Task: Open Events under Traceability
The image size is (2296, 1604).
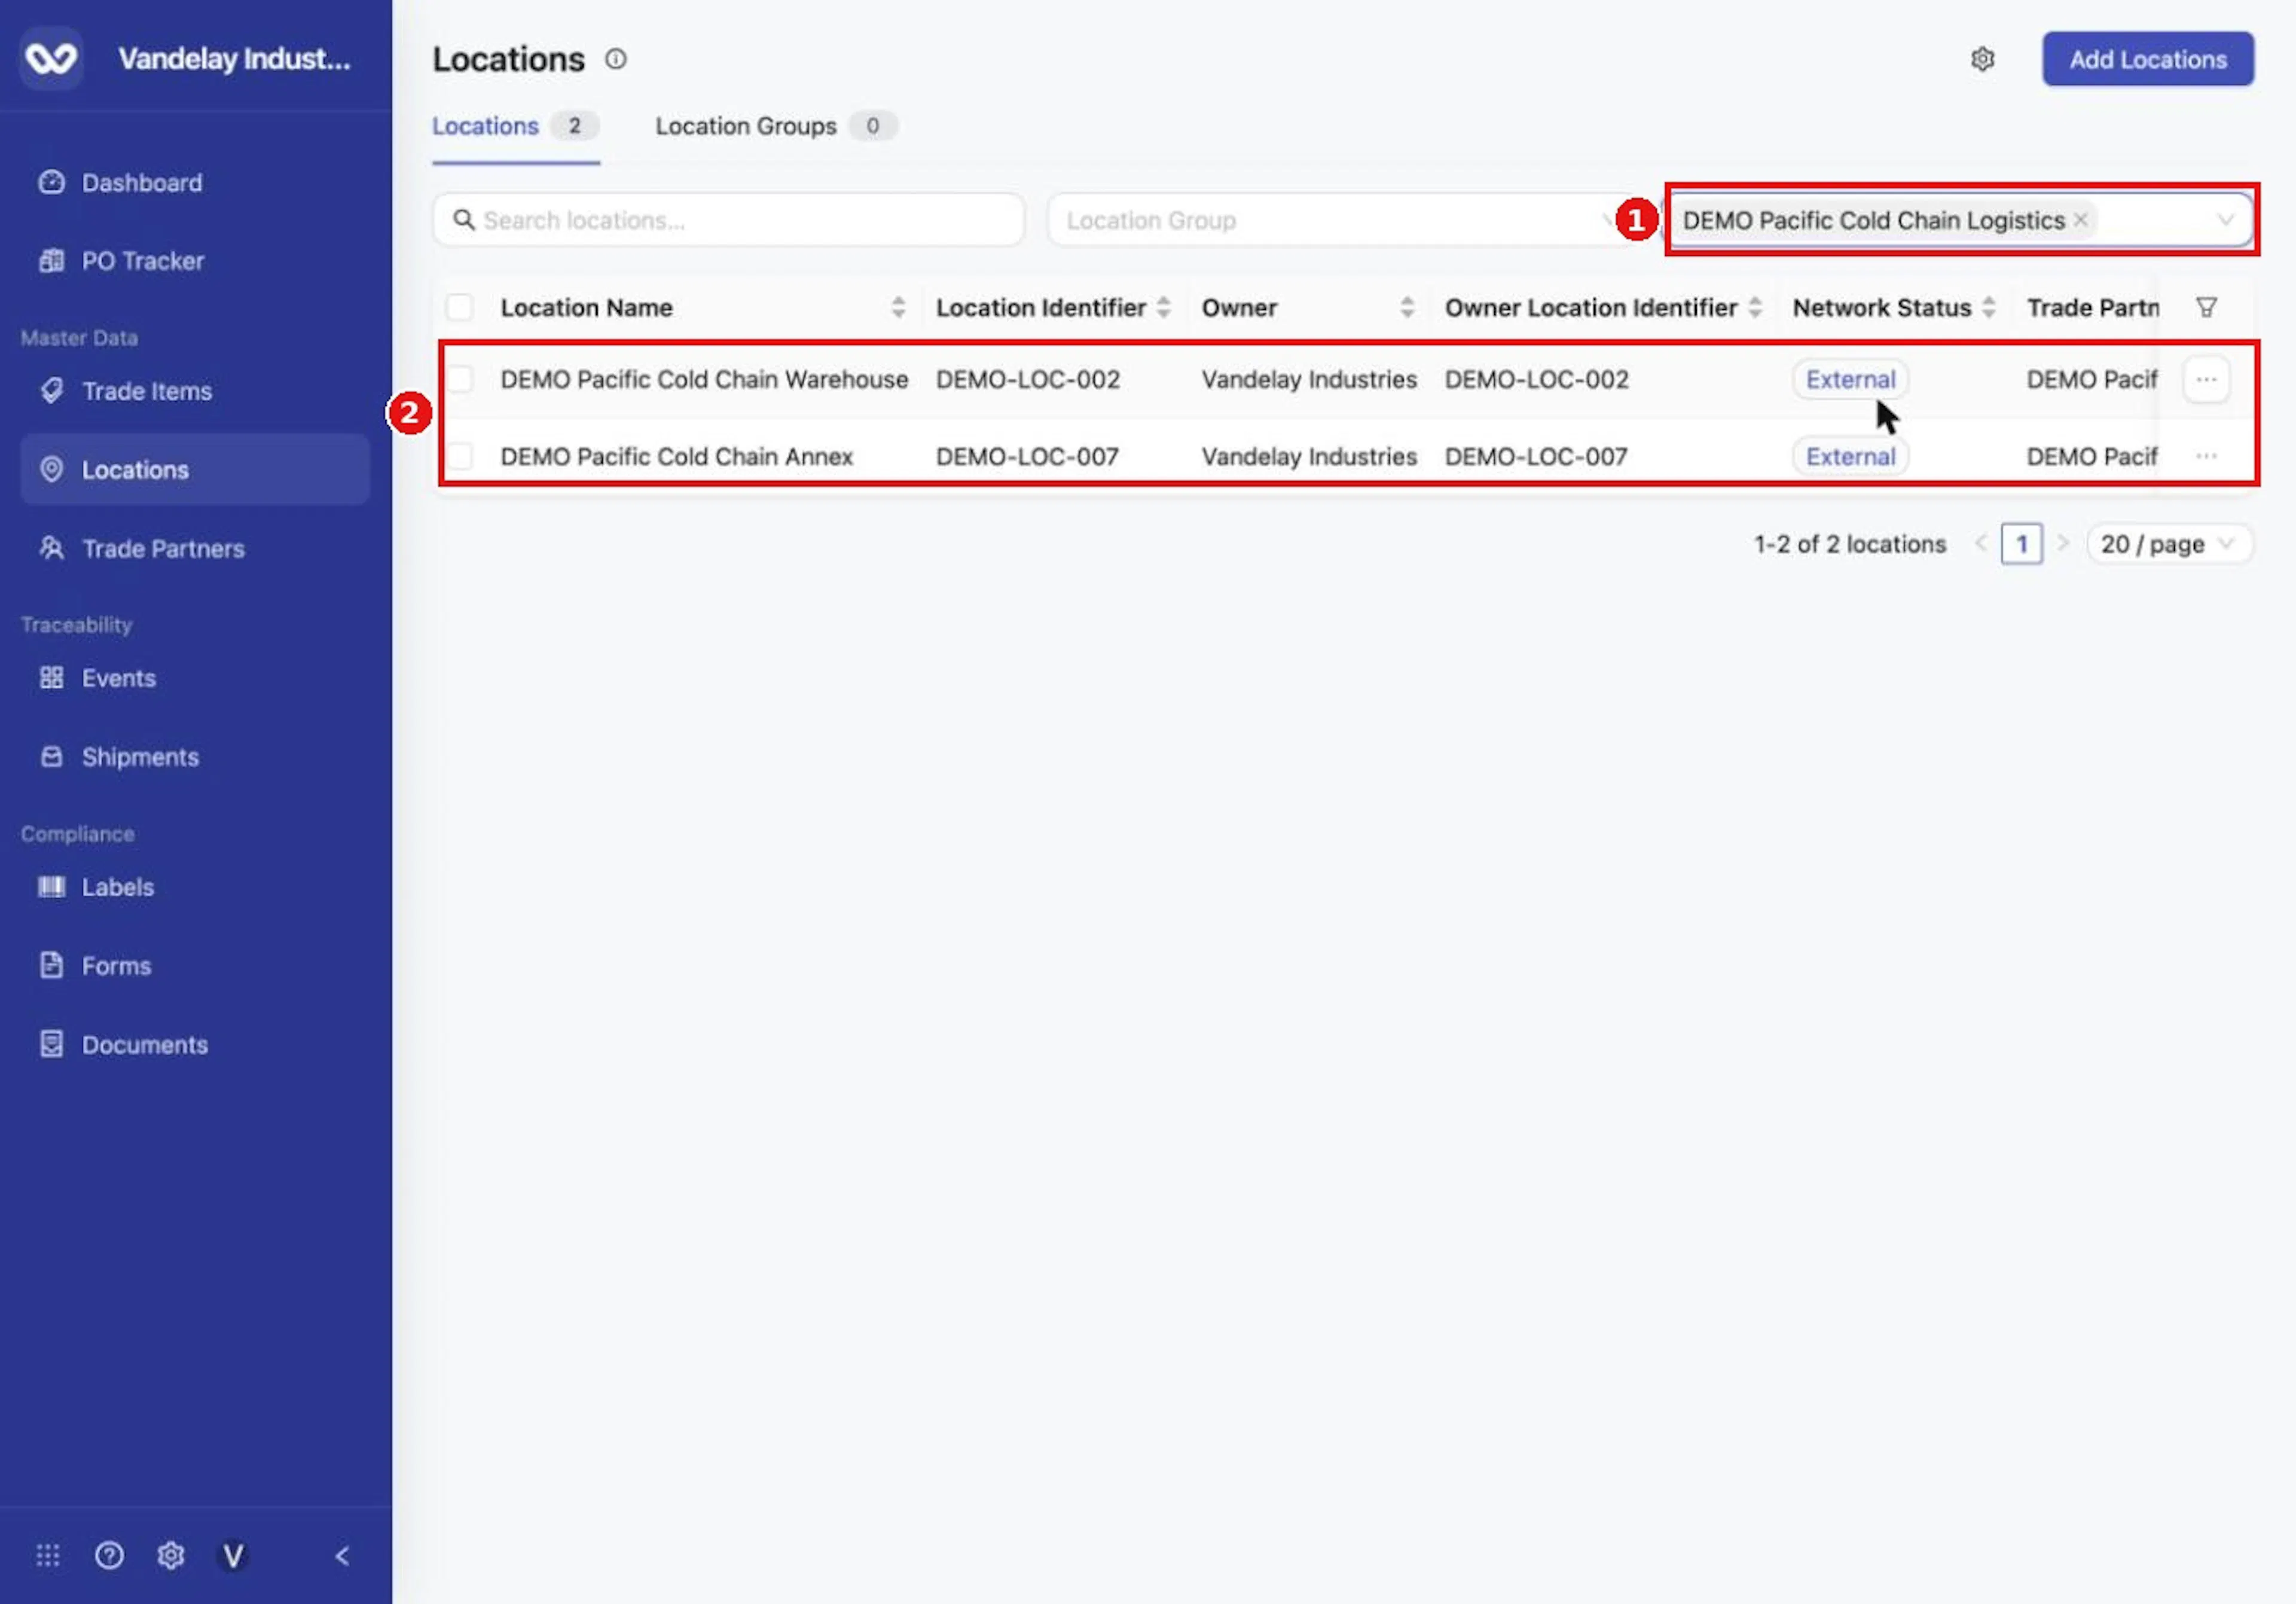Action: coord(195,678)
